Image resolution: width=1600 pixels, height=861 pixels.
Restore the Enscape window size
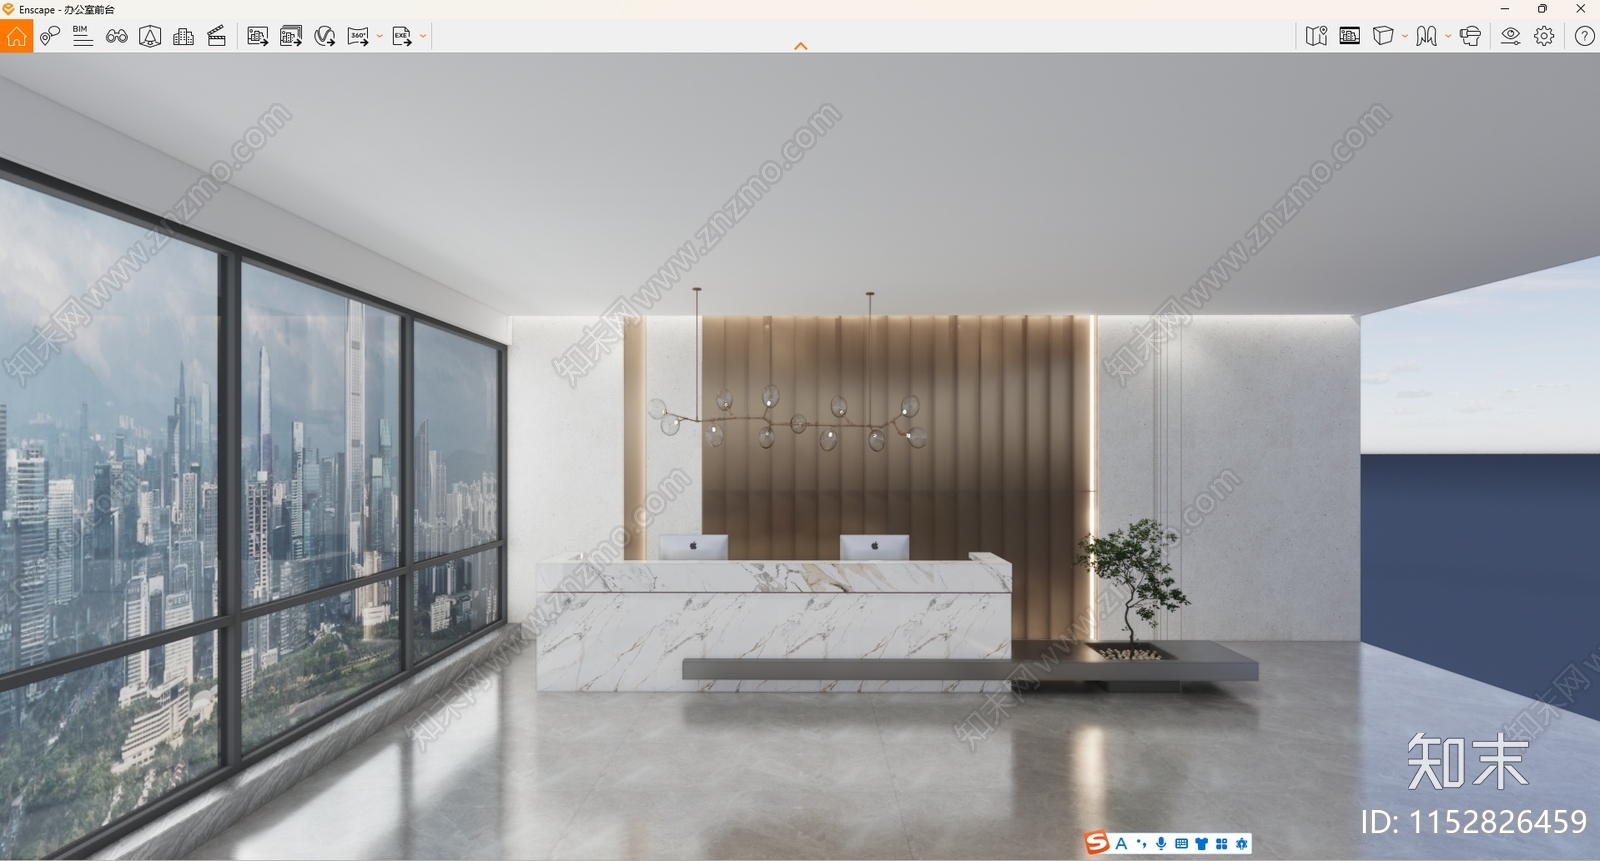point(1542,9)
